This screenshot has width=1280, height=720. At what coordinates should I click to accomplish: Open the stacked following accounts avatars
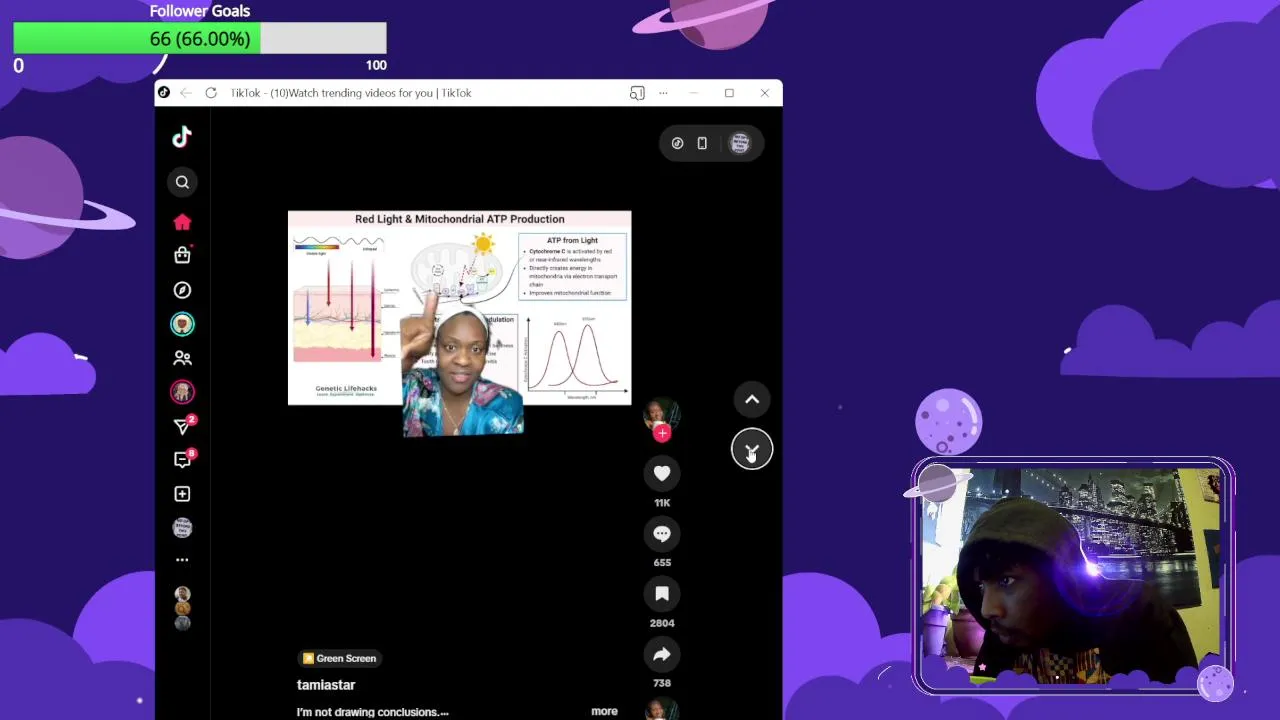coord(182,608)
